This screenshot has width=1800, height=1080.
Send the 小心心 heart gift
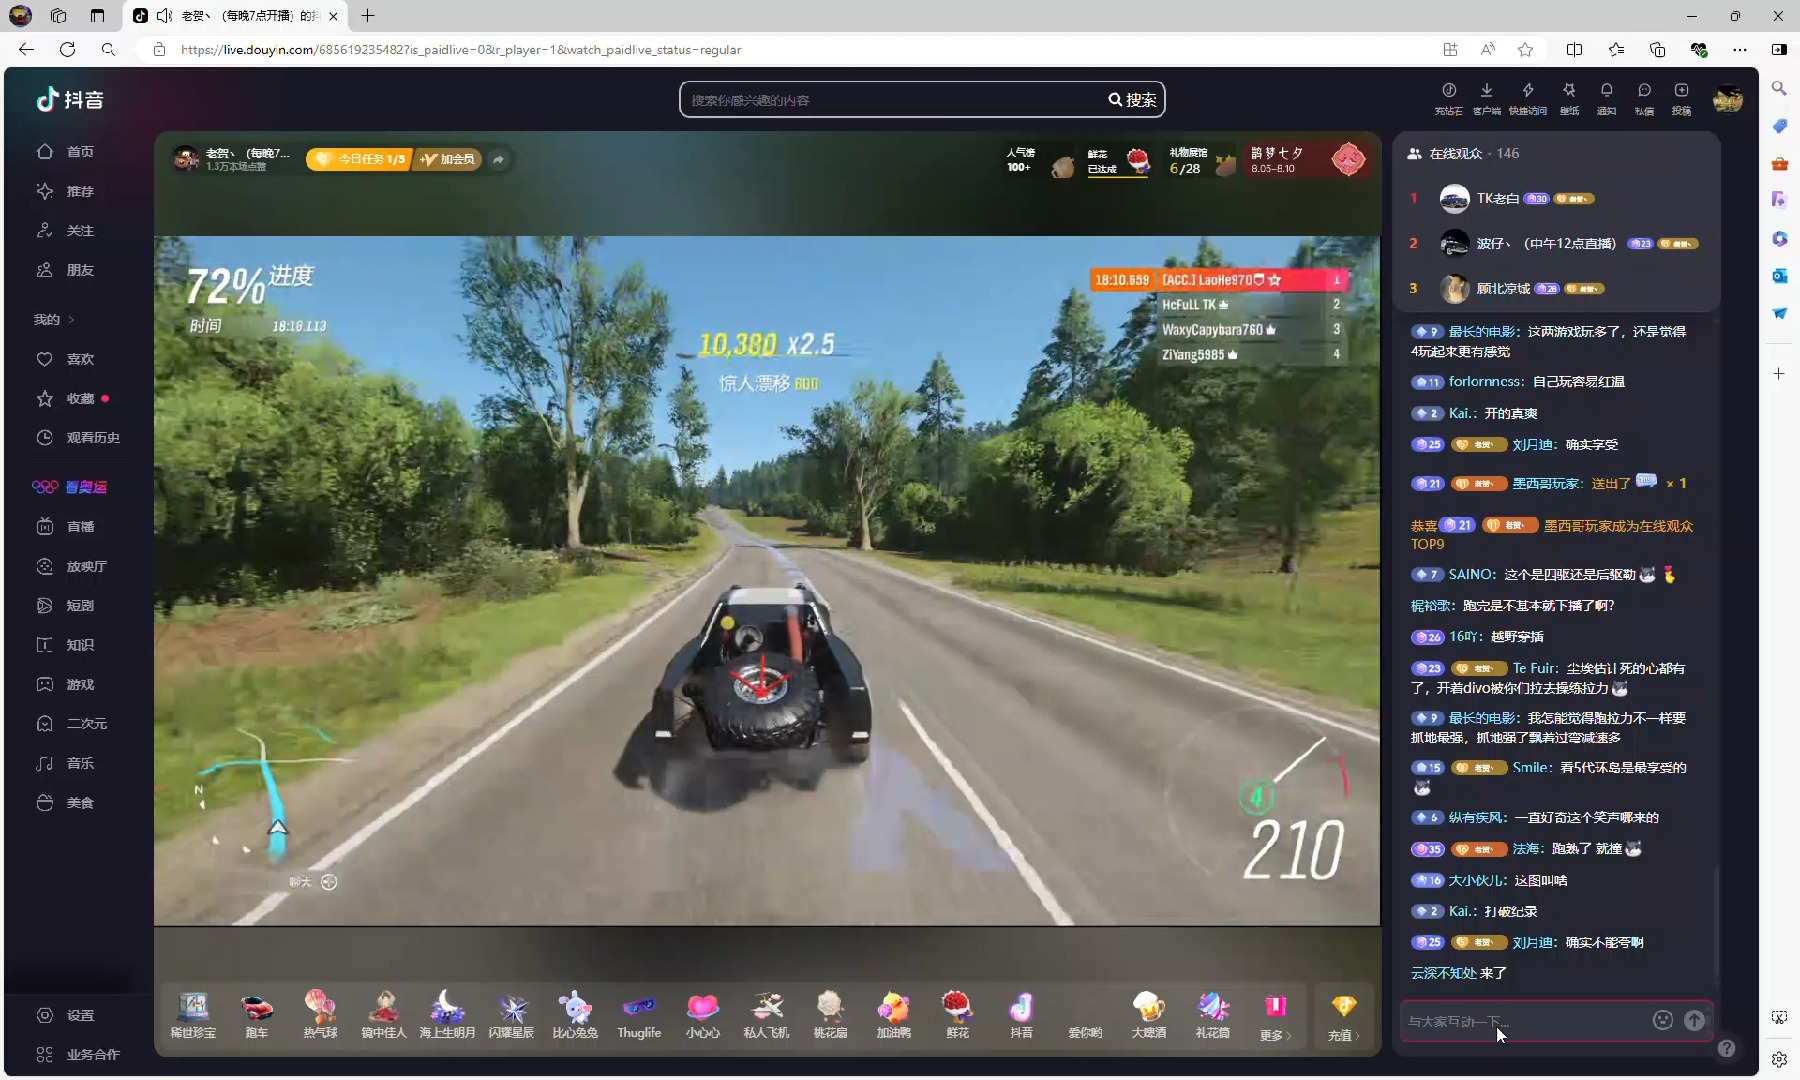pyautogui.click(x=703, y=1014)
